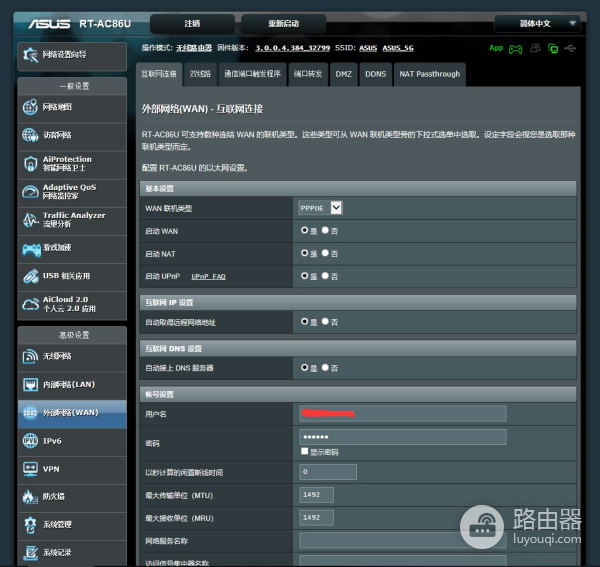
Task: Set Enable WAN to No (否)
Action: point(325,230)
